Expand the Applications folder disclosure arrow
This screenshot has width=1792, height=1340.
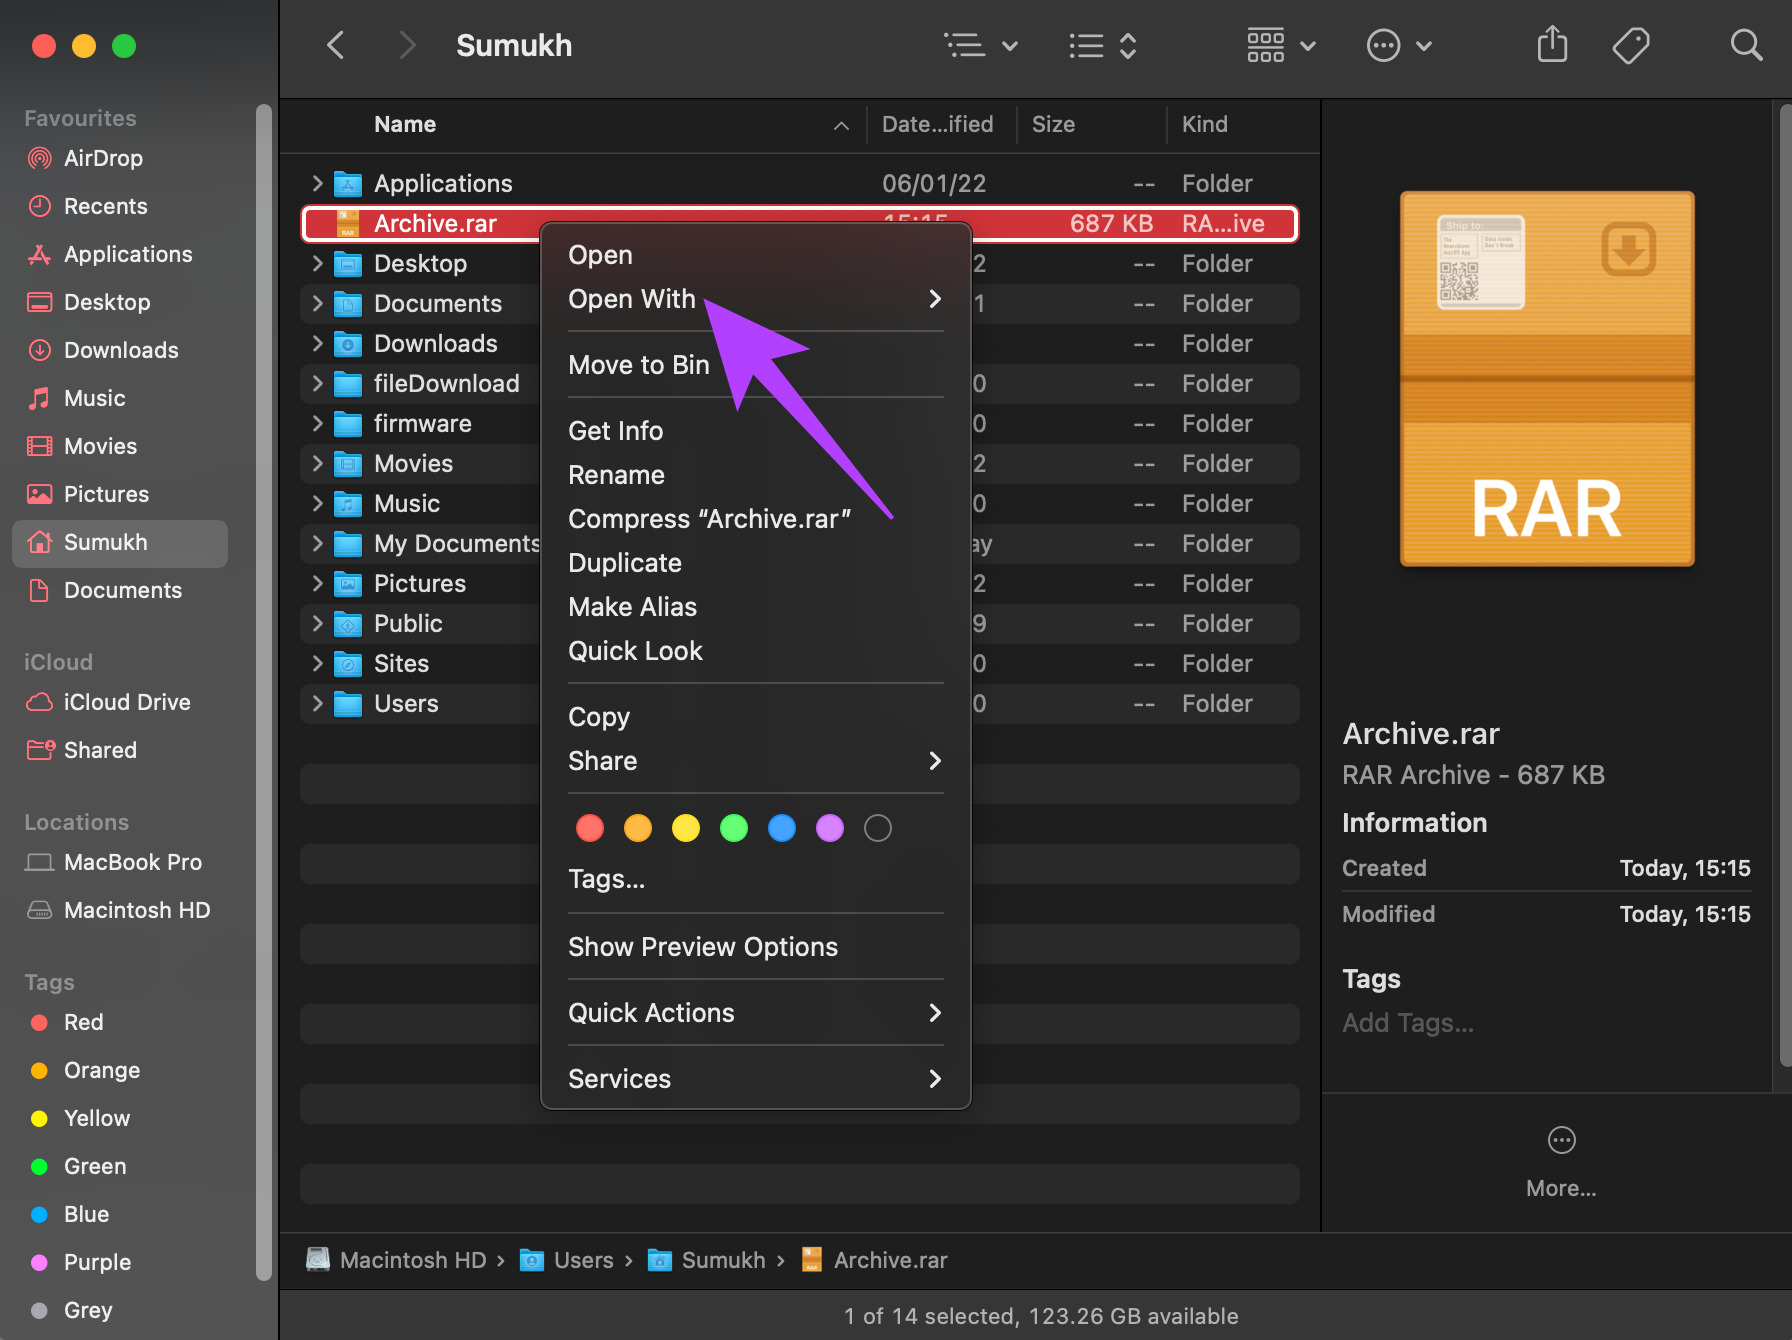point(317,183)
